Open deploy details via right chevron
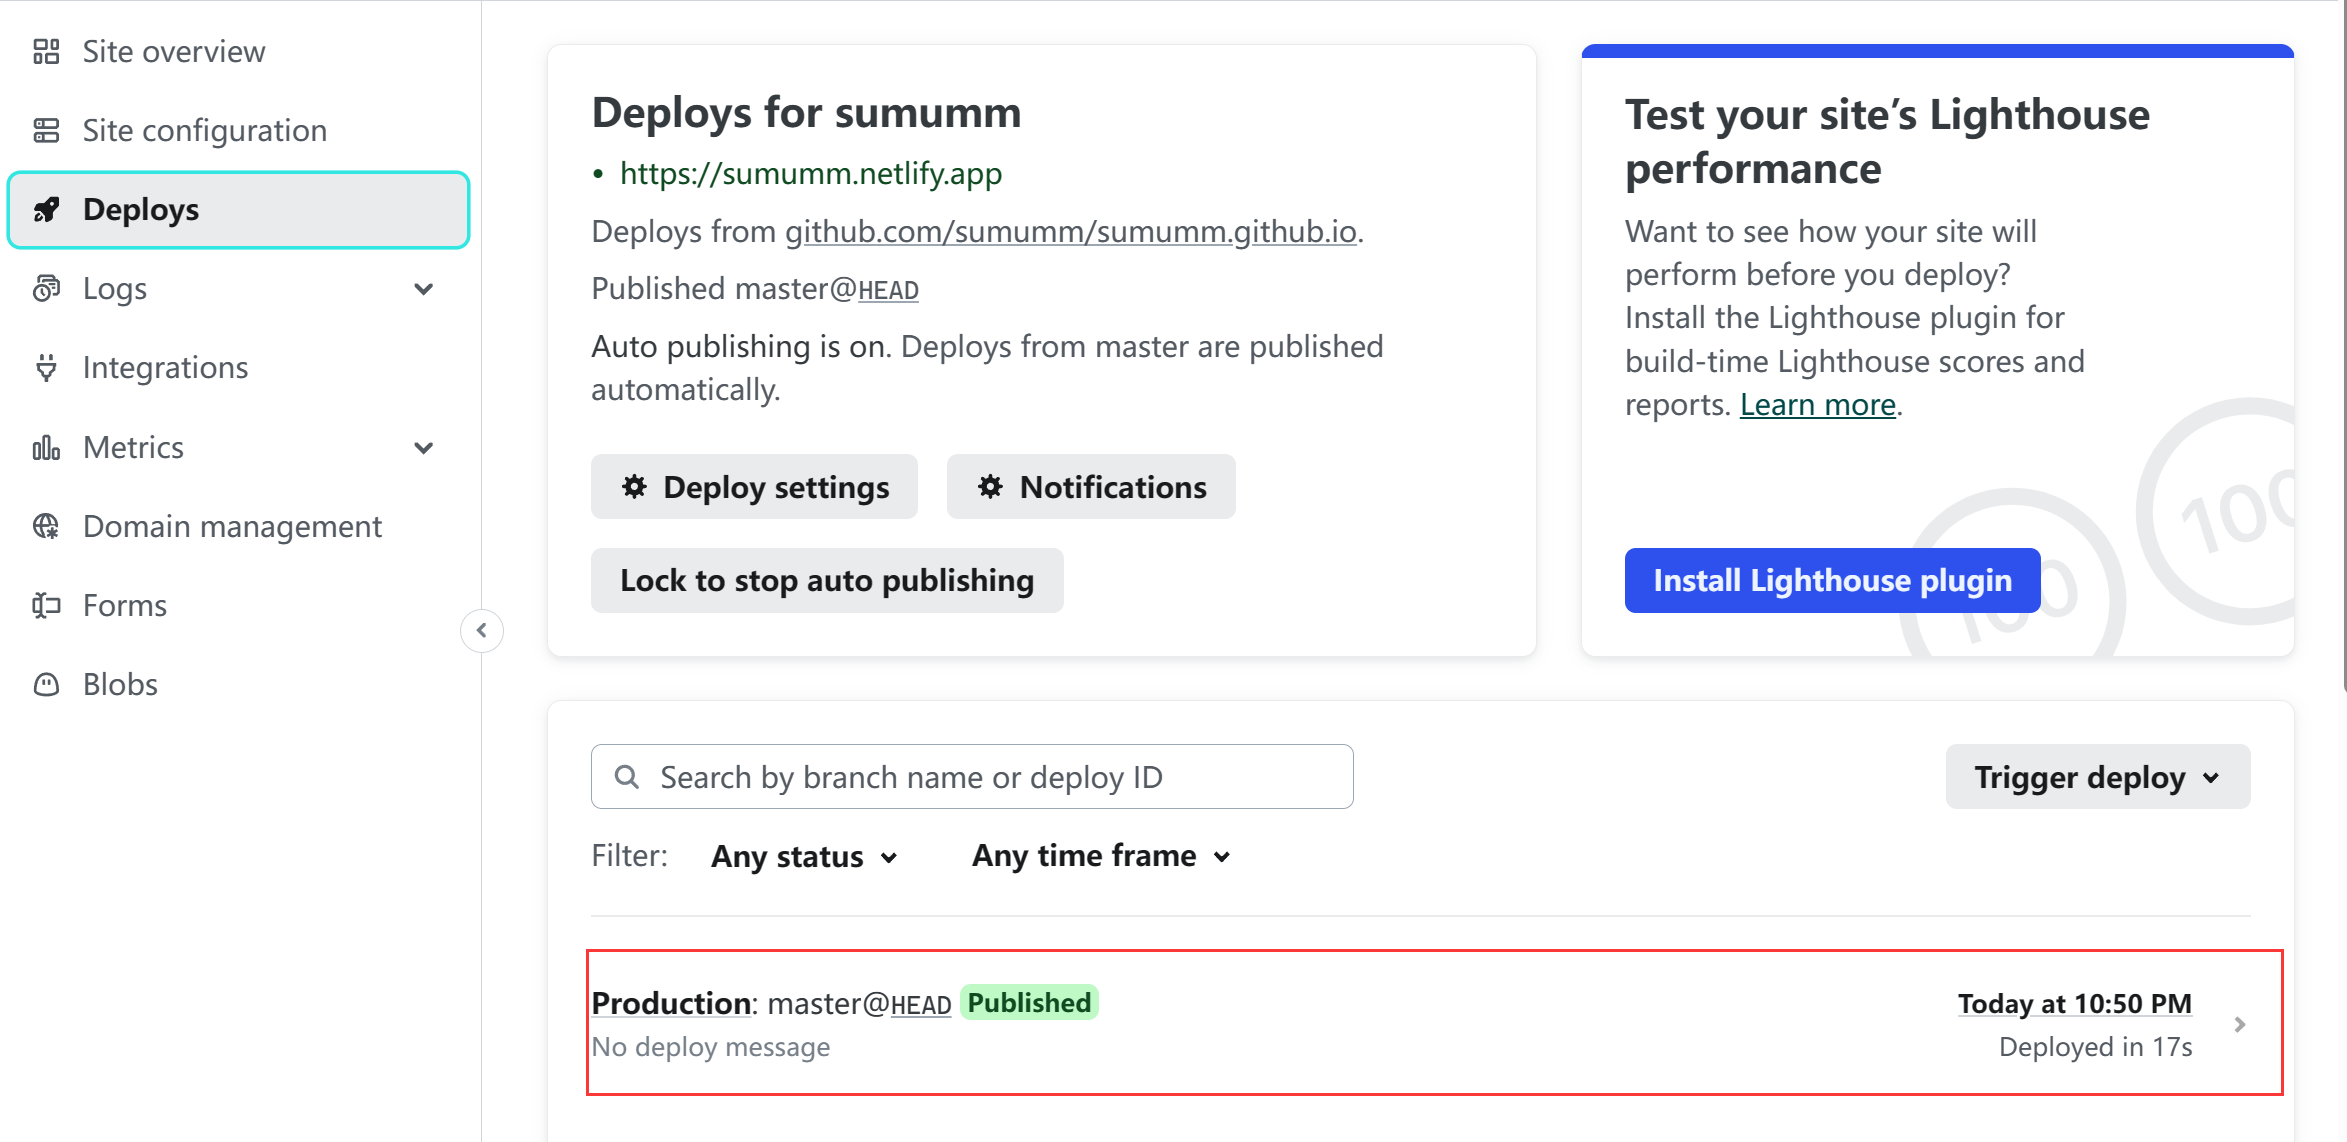 (x=2239, y=1024)
